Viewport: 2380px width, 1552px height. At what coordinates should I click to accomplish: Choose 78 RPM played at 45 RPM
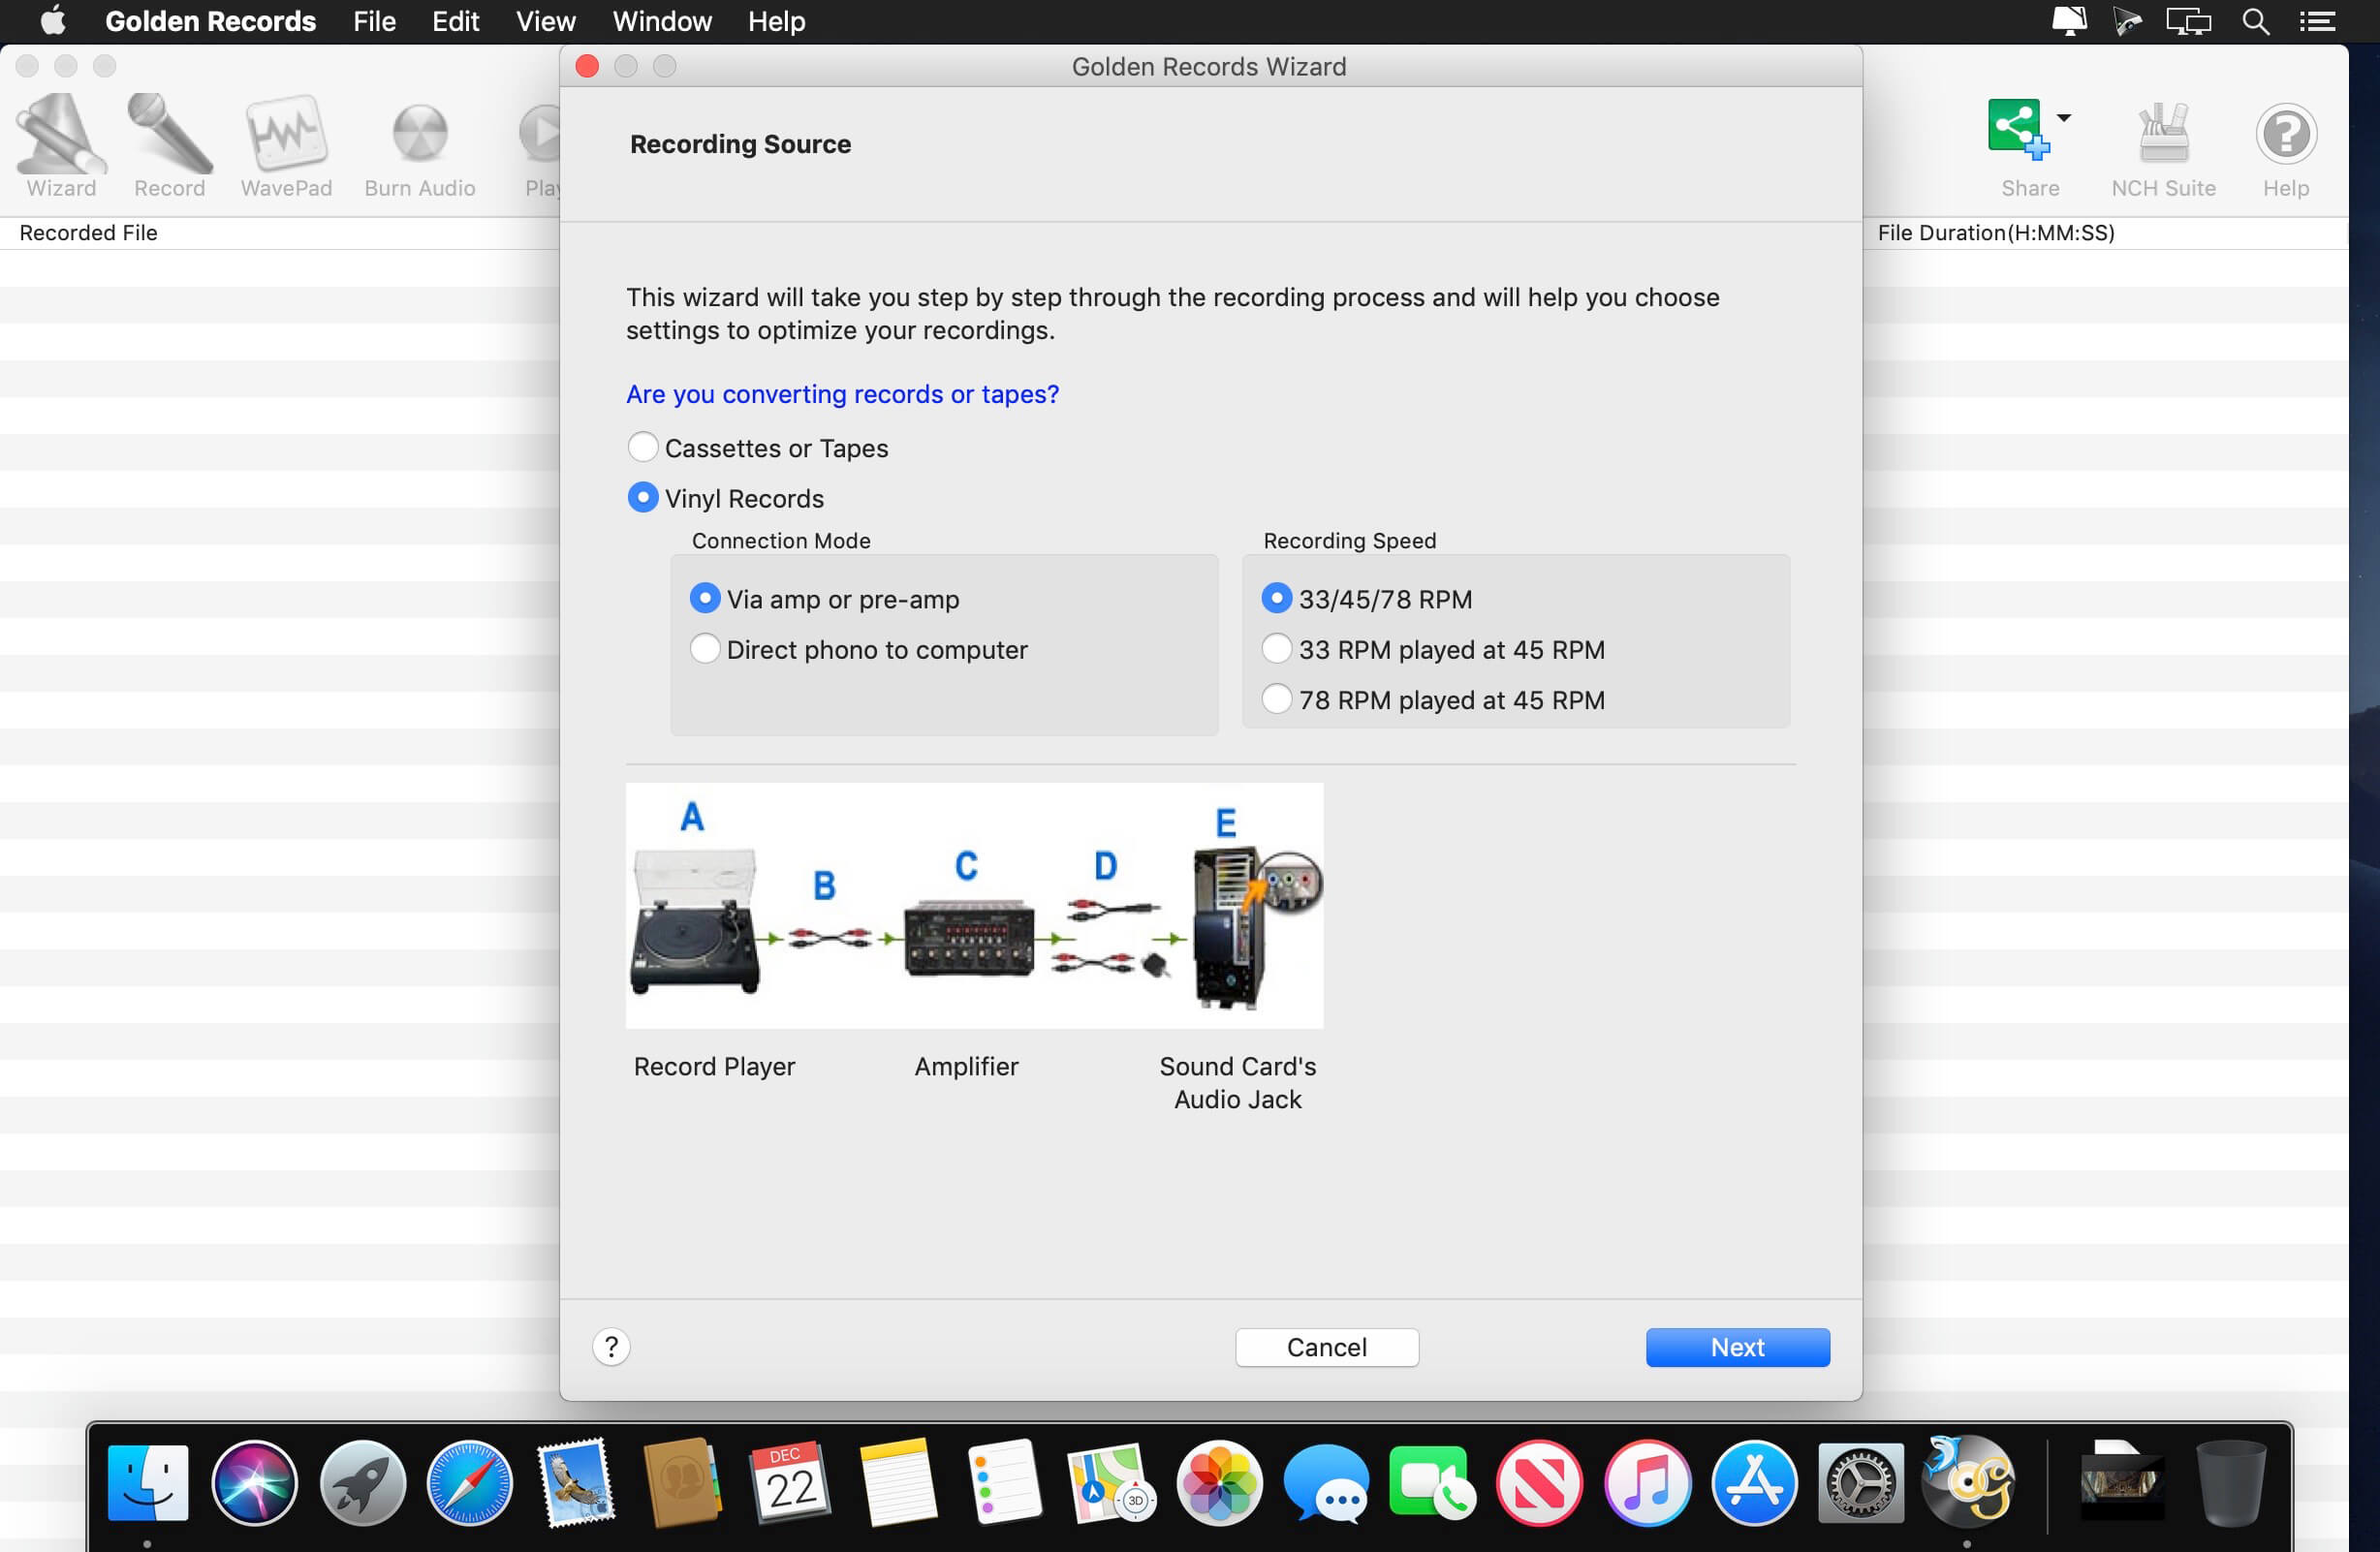(x=1276, y=699)
